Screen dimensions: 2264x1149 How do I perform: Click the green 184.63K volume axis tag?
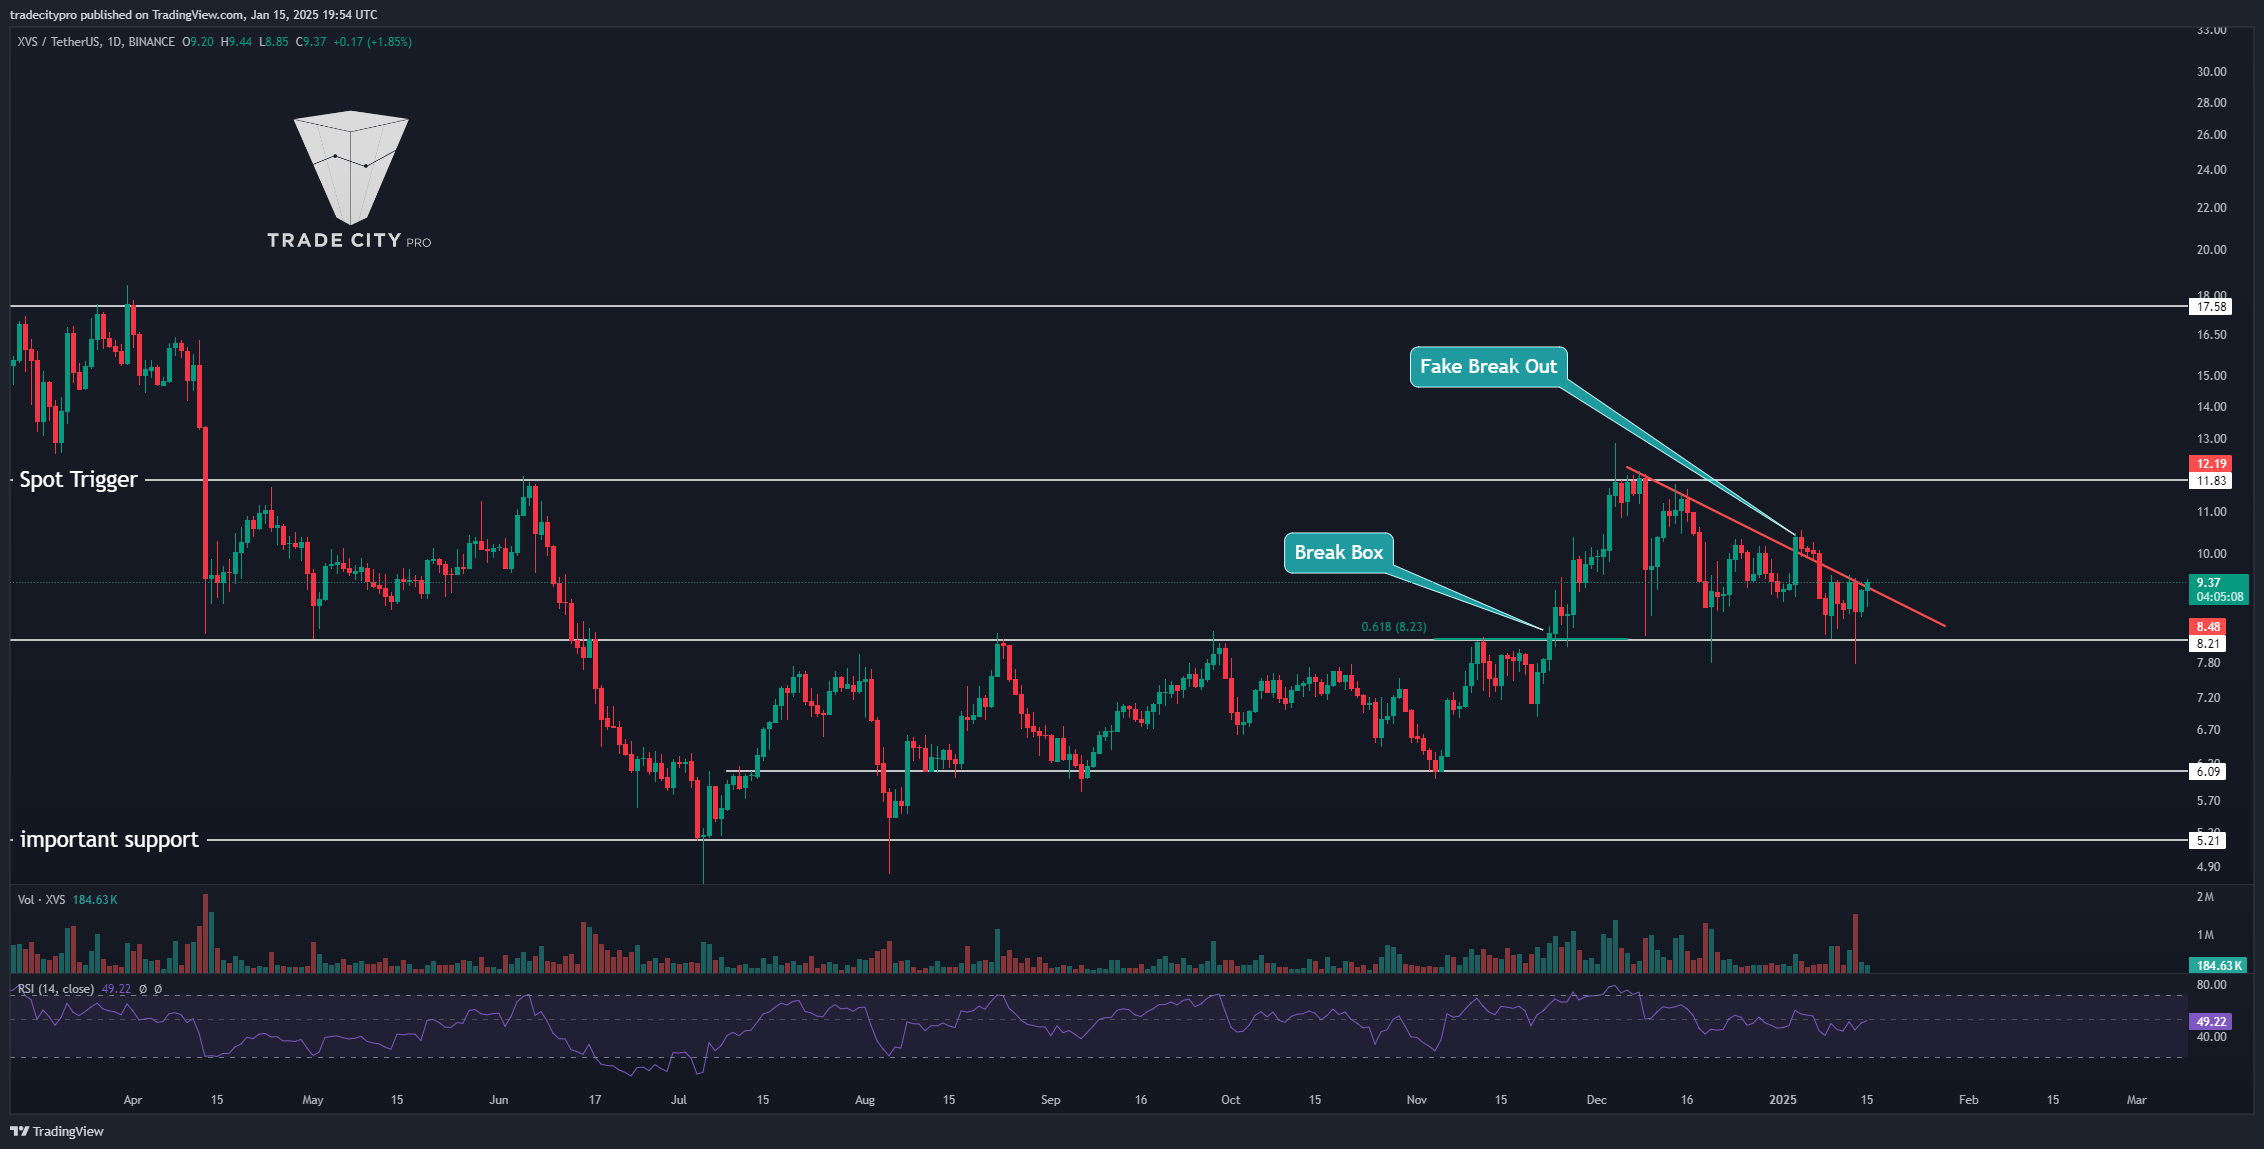(x=2219, y=966)
